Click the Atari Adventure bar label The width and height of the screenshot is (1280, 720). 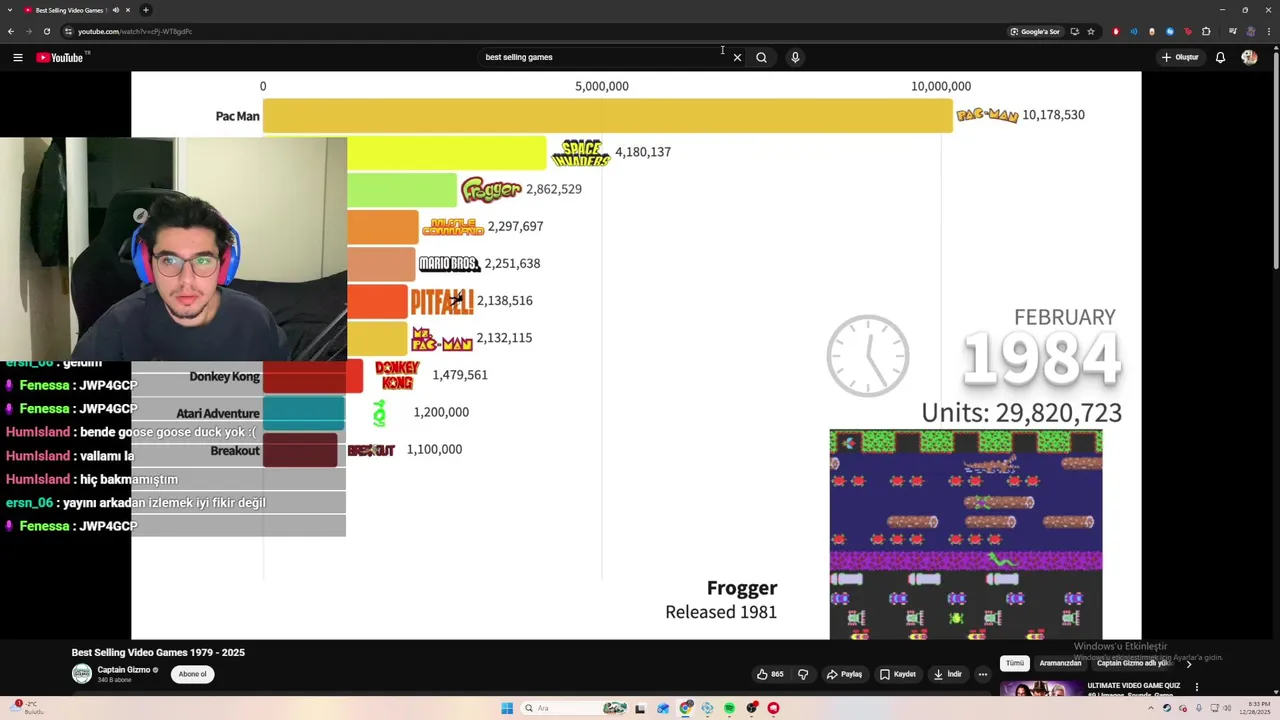[x=218, y=413]
